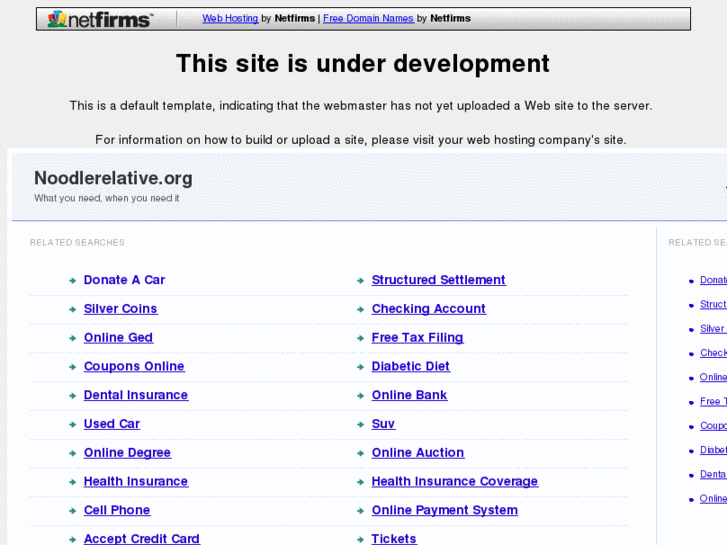This screenshot has height=545, width=727.
Task: Click the arrow icon beside Used Car
Action: pos(72,424)
